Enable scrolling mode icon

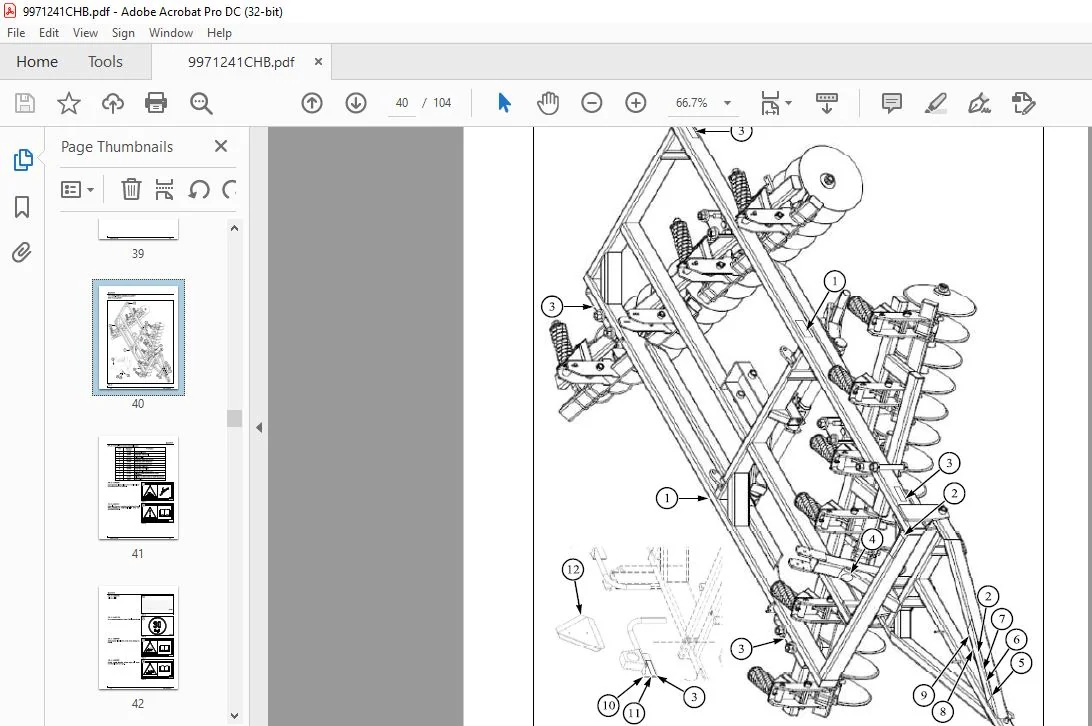click(x=827, y=103)
